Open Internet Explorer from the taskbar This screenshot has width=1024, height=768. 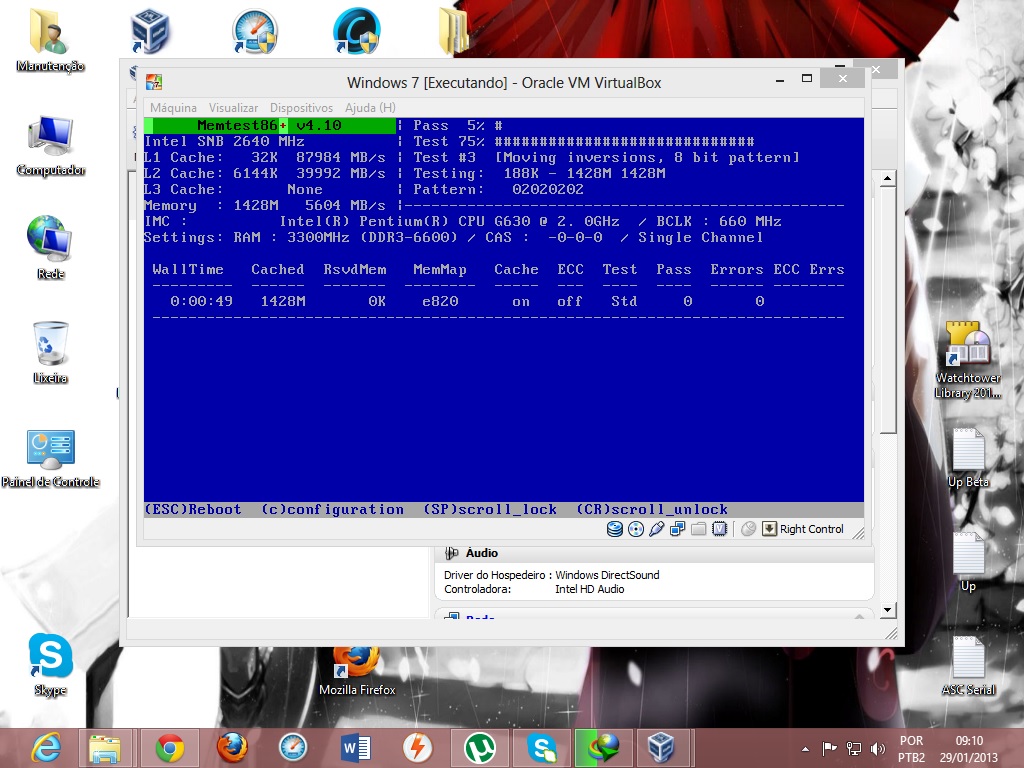pos(47,748)
